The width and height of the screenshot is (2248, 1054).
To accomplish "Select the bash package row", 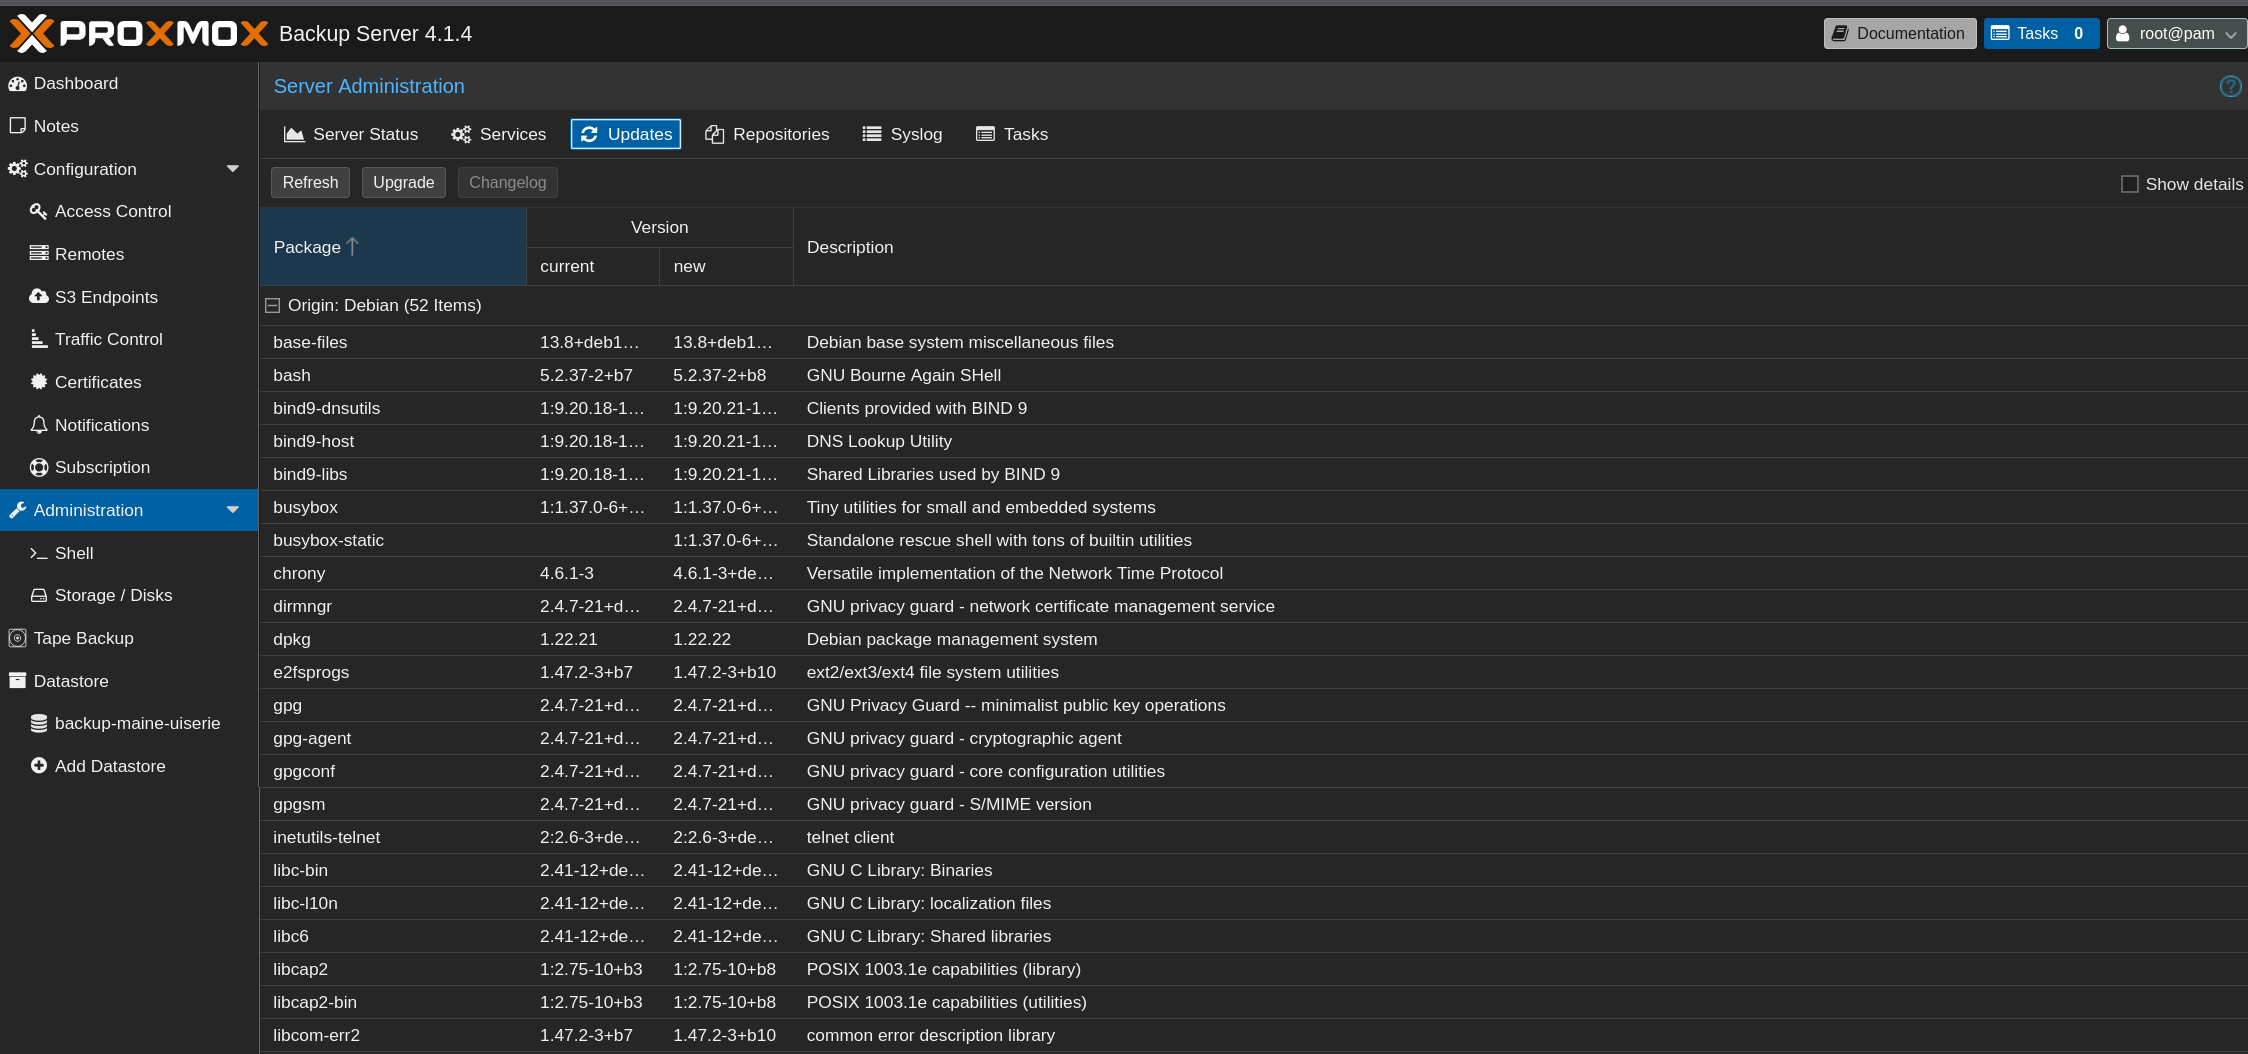I will (1254, 375).
